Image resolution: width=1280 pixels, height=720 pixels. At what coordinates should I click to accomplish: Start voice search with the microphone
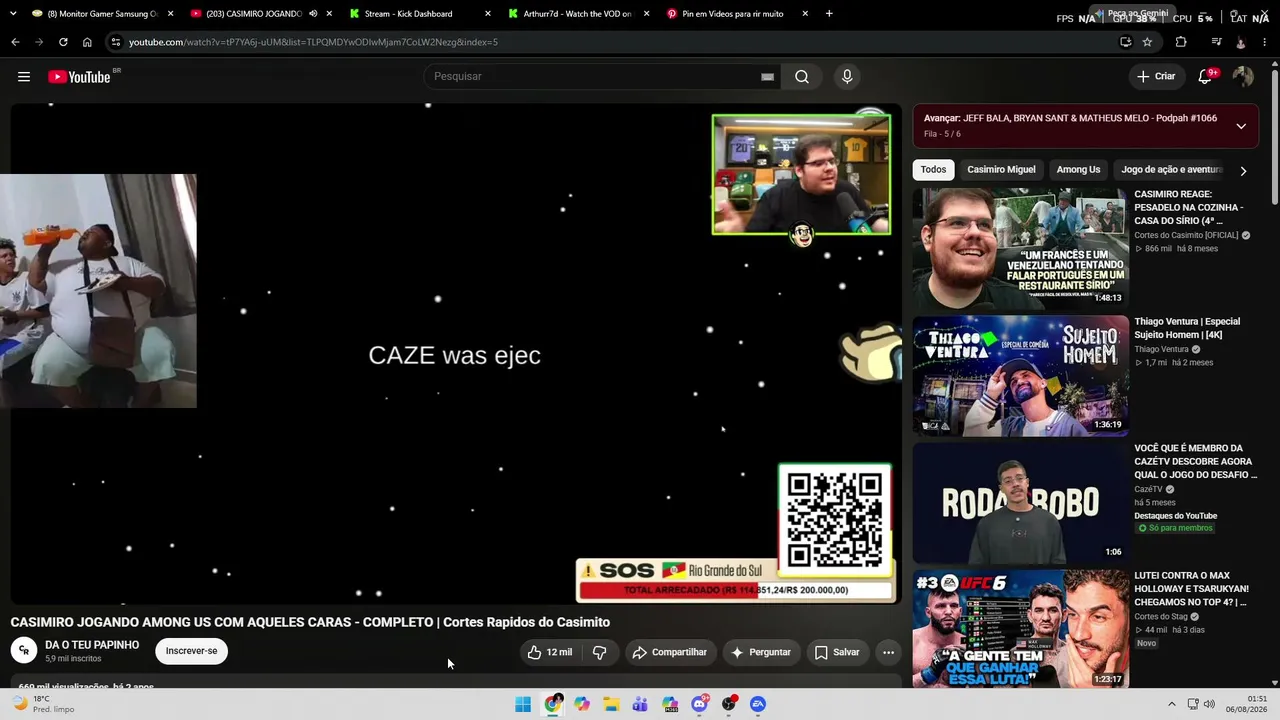click(847, 77)
